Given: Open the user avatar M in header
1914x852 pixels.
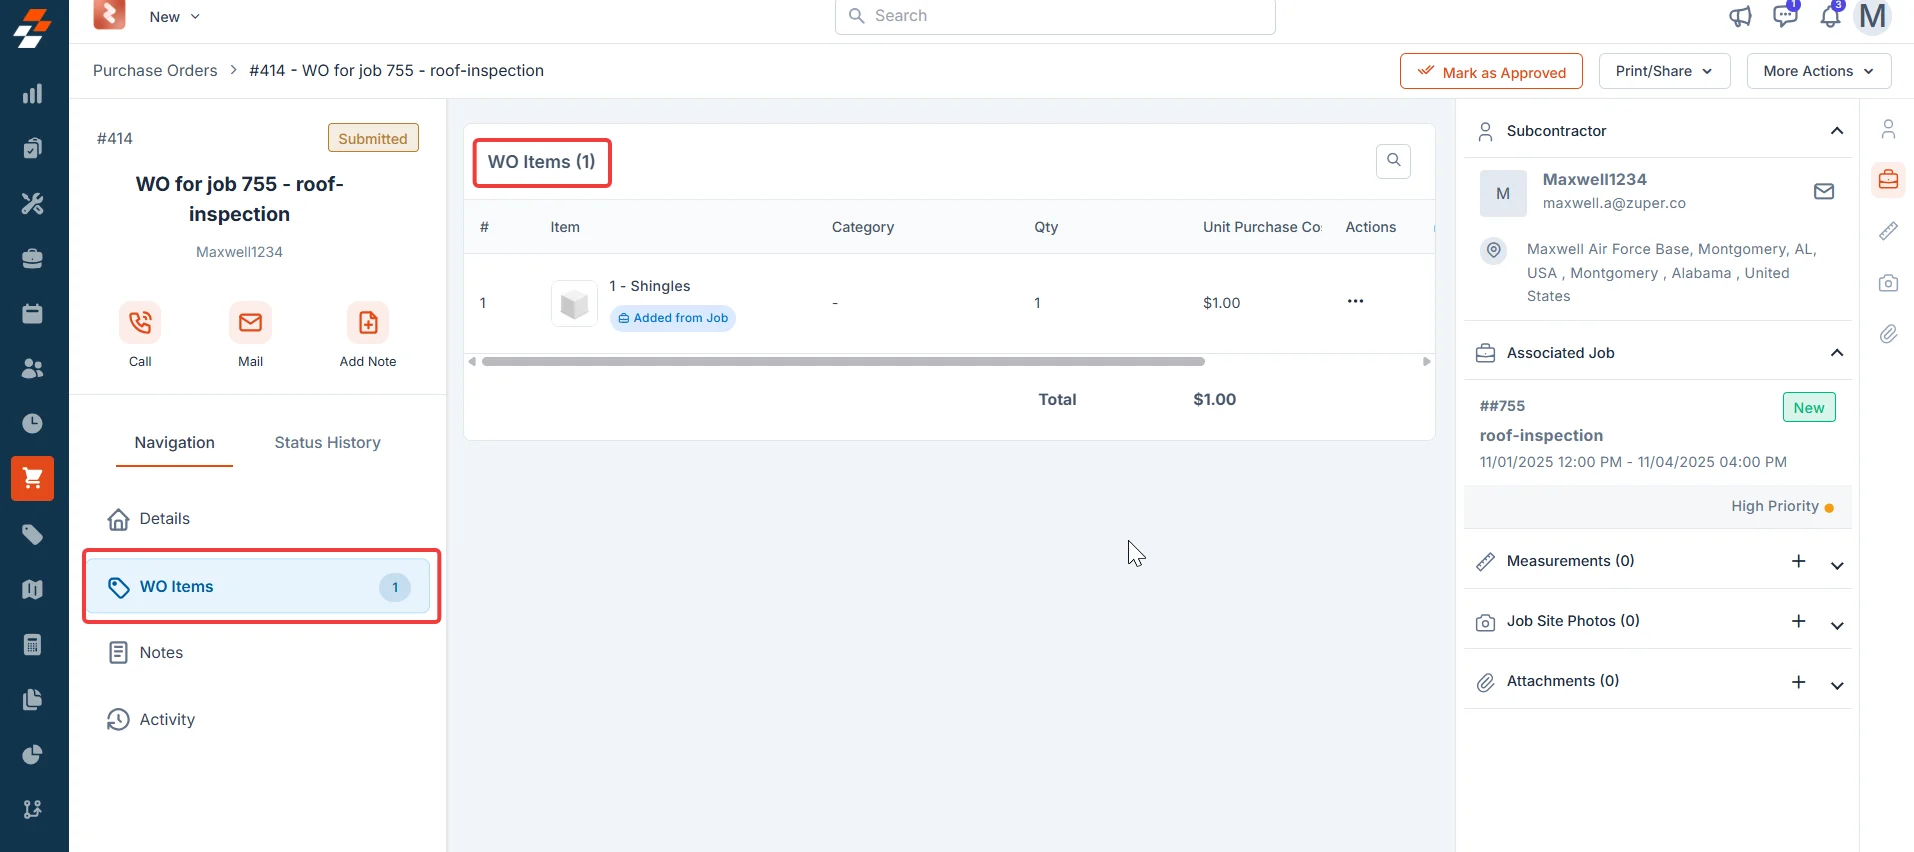Looking at the screenshot, I should 1873,16.
